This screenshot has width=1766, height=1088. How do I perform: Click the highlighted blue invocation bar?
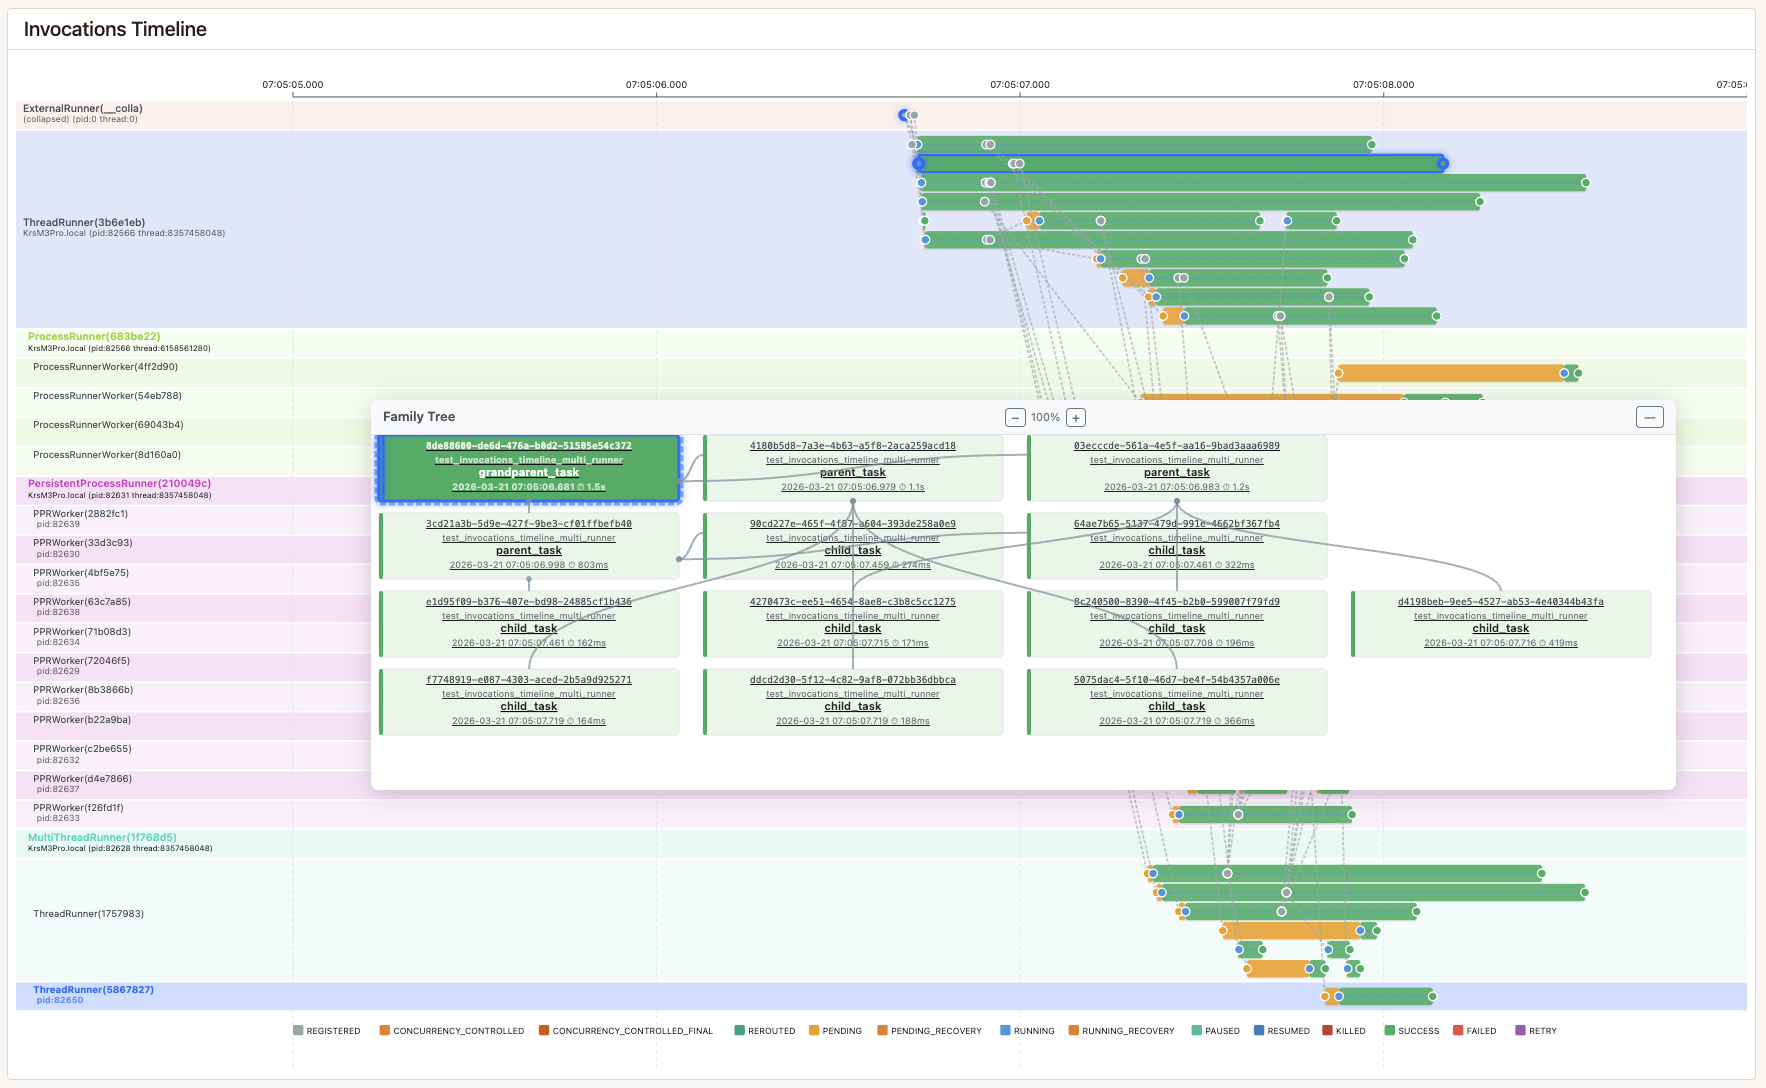click(x=1180, y=161)
